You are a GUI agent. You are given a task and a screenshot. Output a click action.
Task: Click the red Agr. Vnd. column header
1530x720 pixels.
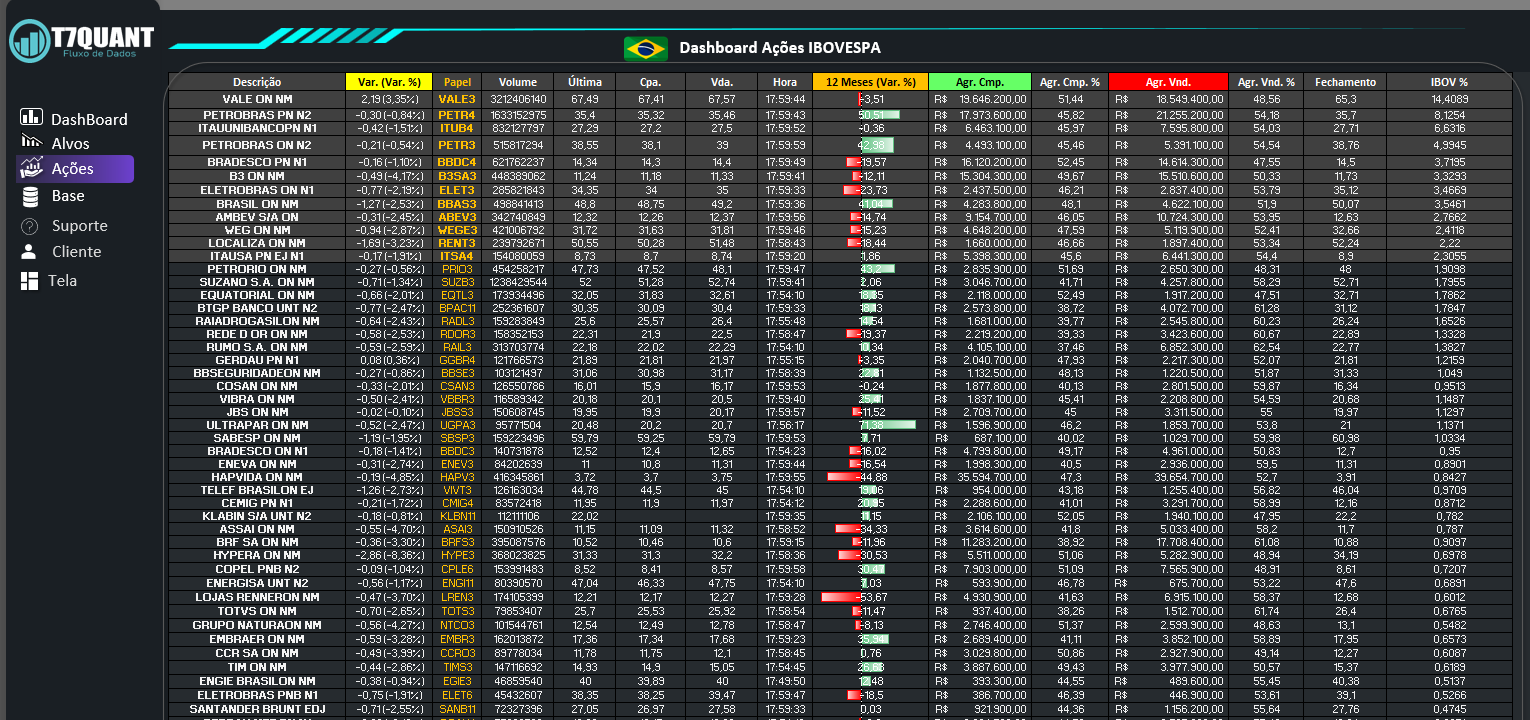tap(1167, 82)
